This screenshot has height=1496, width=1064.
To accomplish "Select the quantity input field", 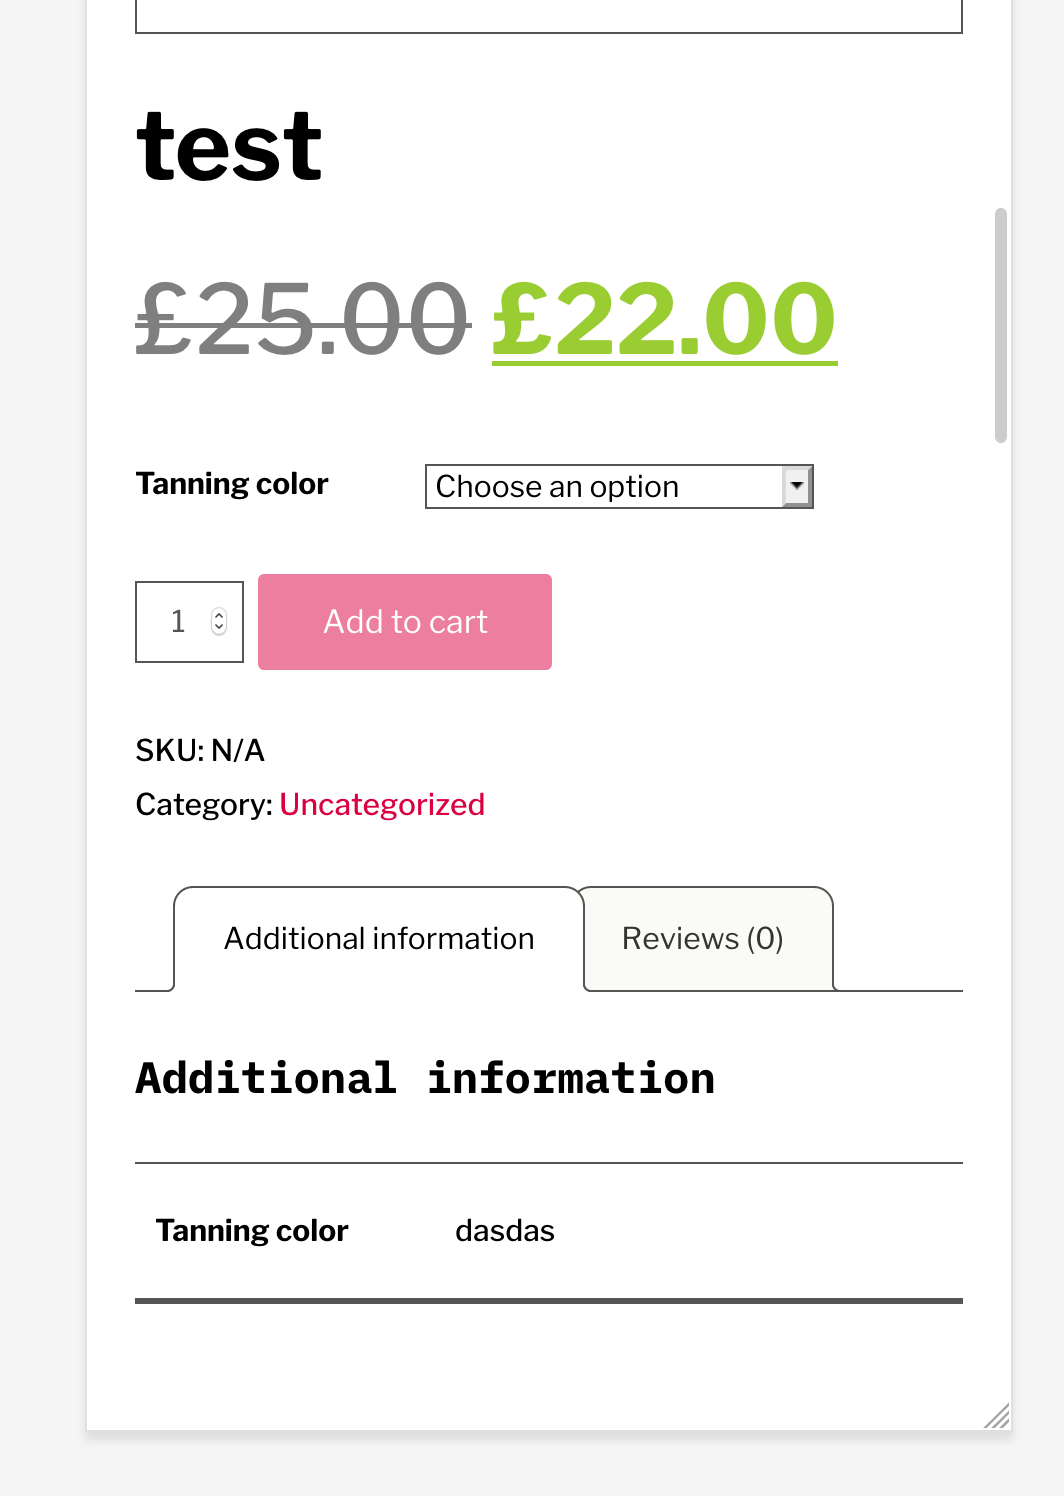I will tap(178, 621).
